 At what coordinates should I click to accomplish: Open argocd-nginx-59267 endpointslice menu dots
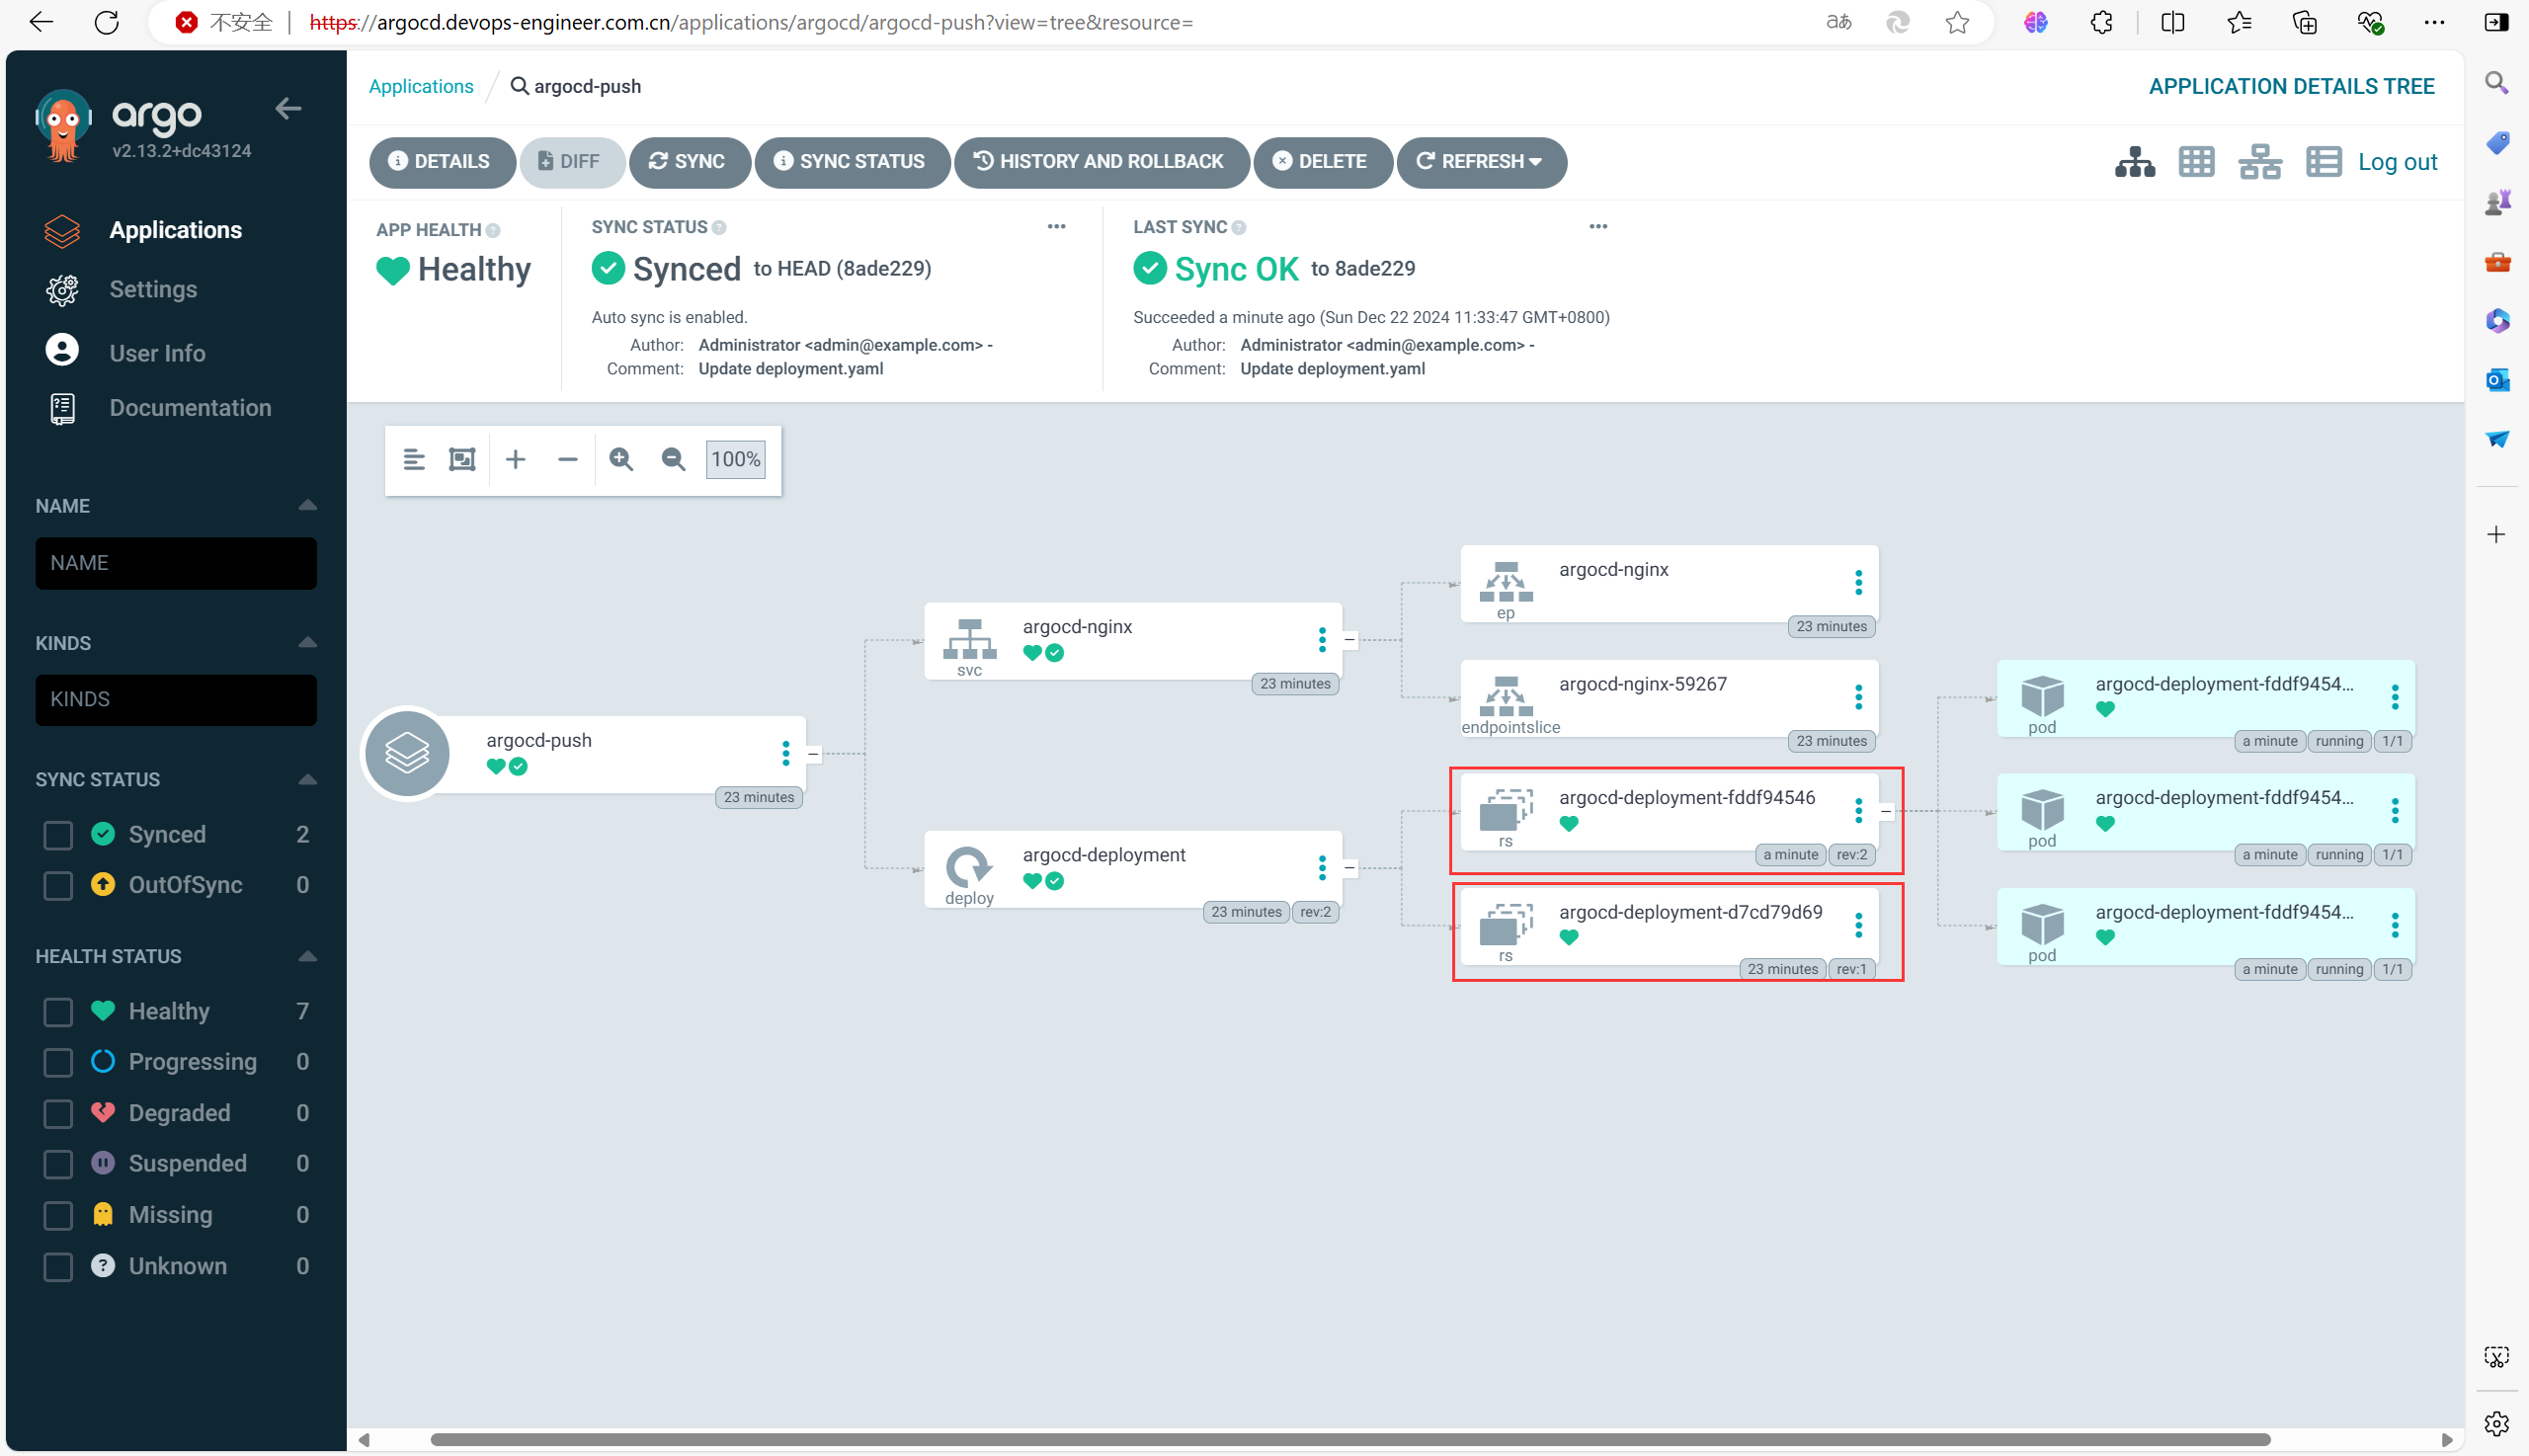[1858, 698]
